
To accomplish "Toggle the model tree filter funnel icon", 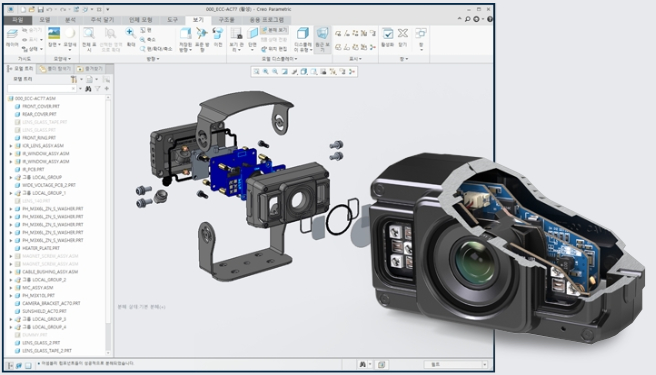I will pyautogui.click(x=97, y=89).
